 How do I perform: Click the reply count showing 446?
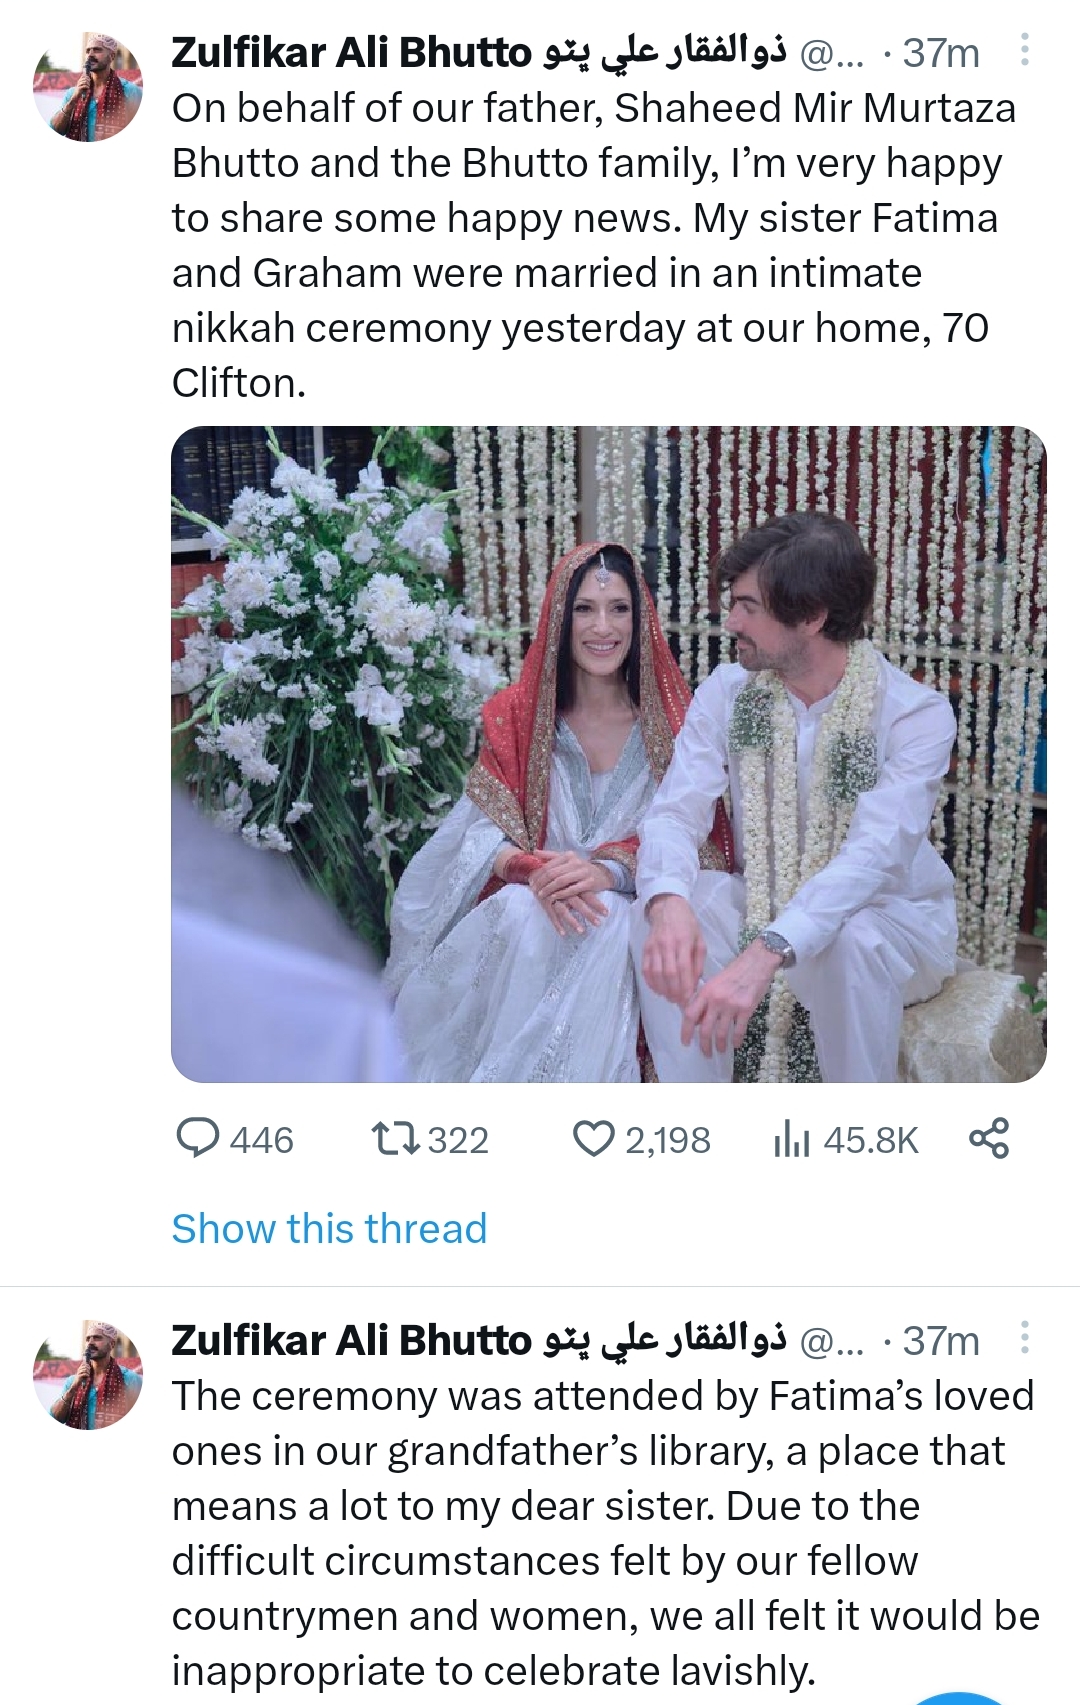coord(260,1136)
